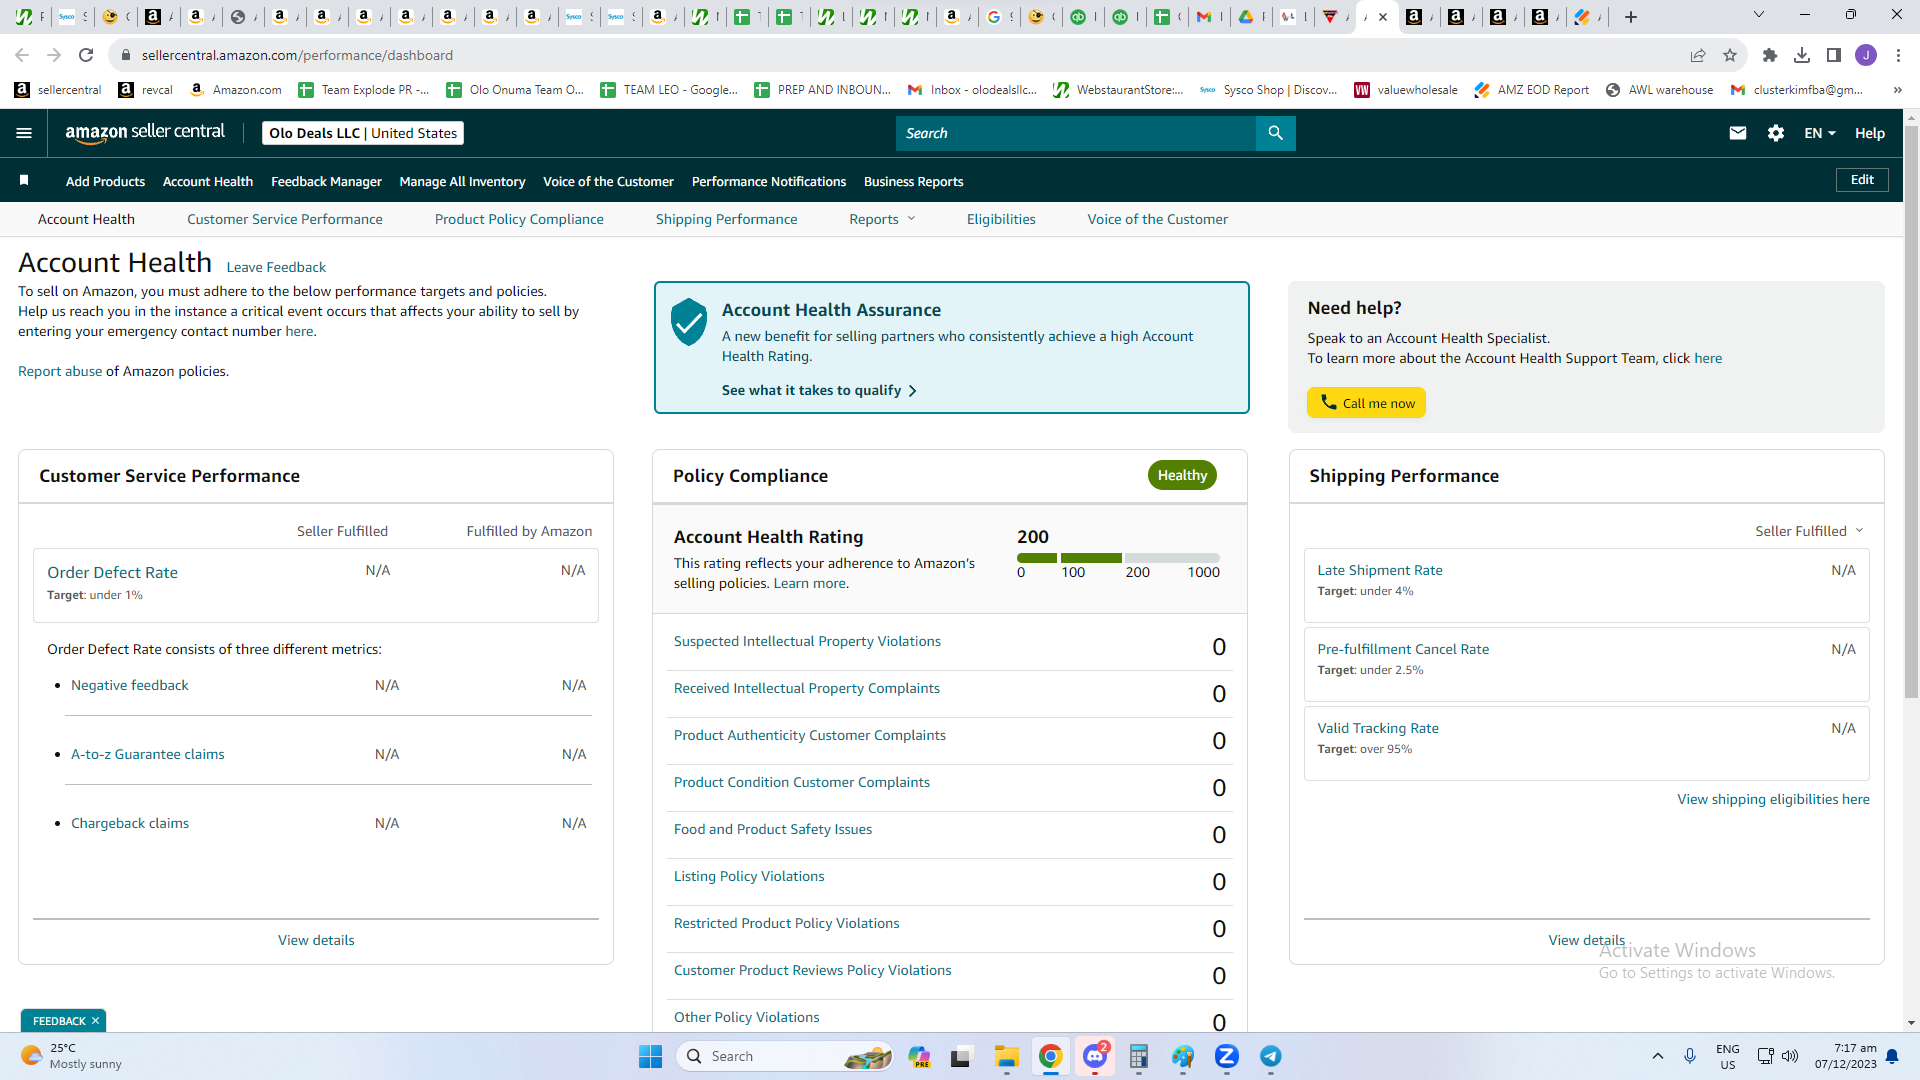Open new browser tab plus button
The width and height of the screenshot is (1920, 1080).
pos(1631,17)
